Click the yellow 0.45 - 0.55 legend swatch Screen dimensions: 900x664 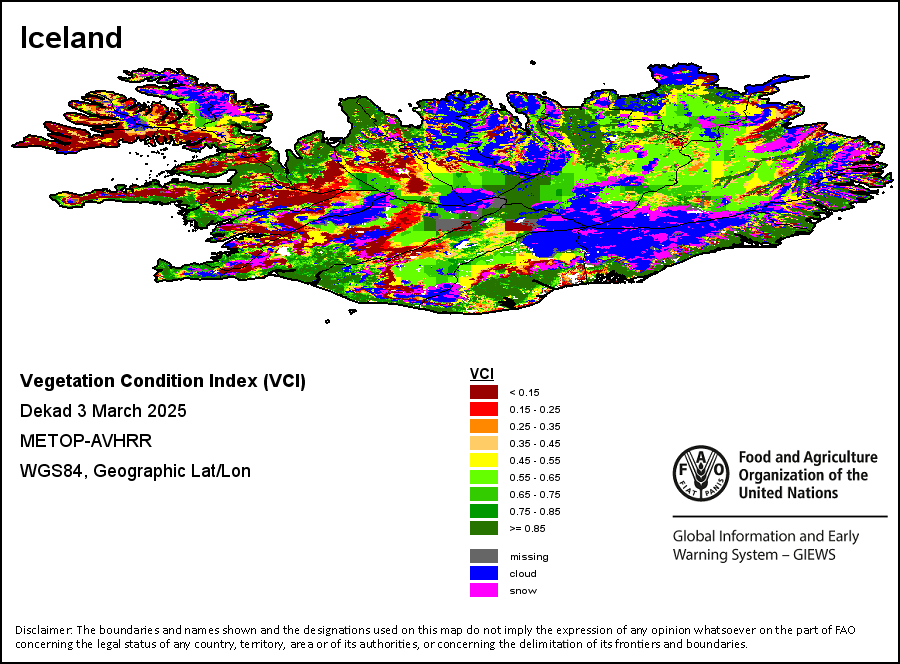(484, 460)
